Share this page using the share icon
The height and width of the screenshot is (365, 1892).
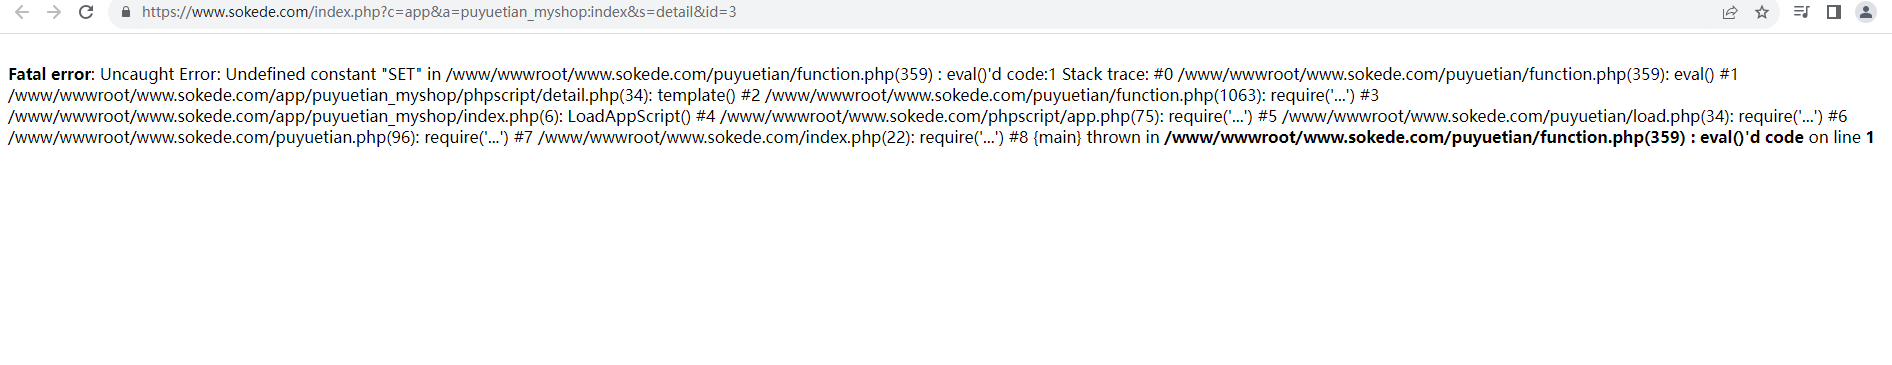(x=1730, y=12)
